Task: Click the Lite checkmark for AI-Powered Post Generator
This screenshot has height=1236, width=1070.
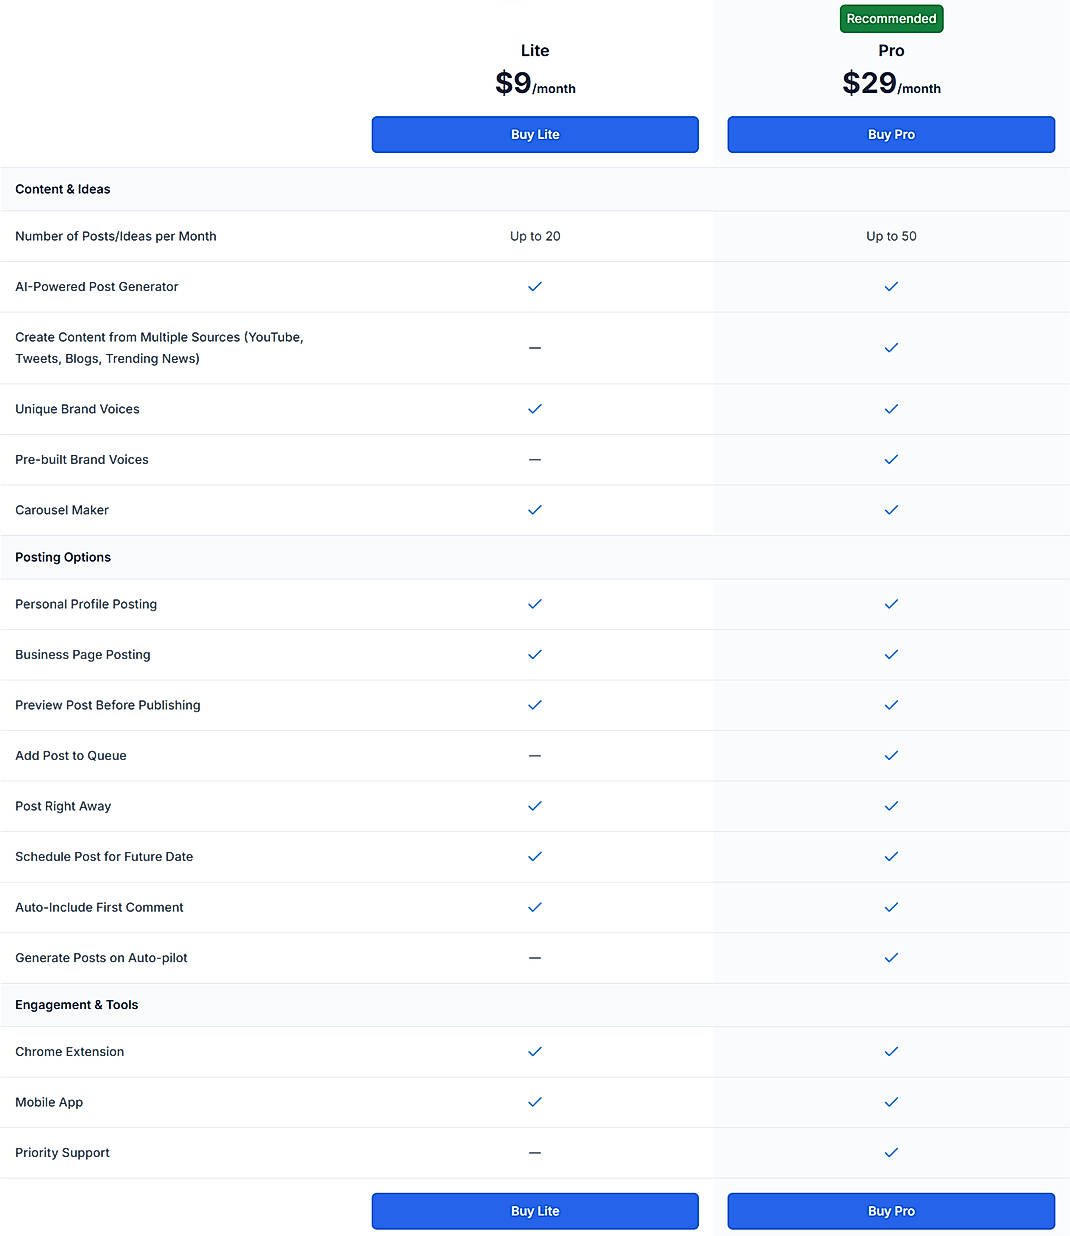Action: 535,287
